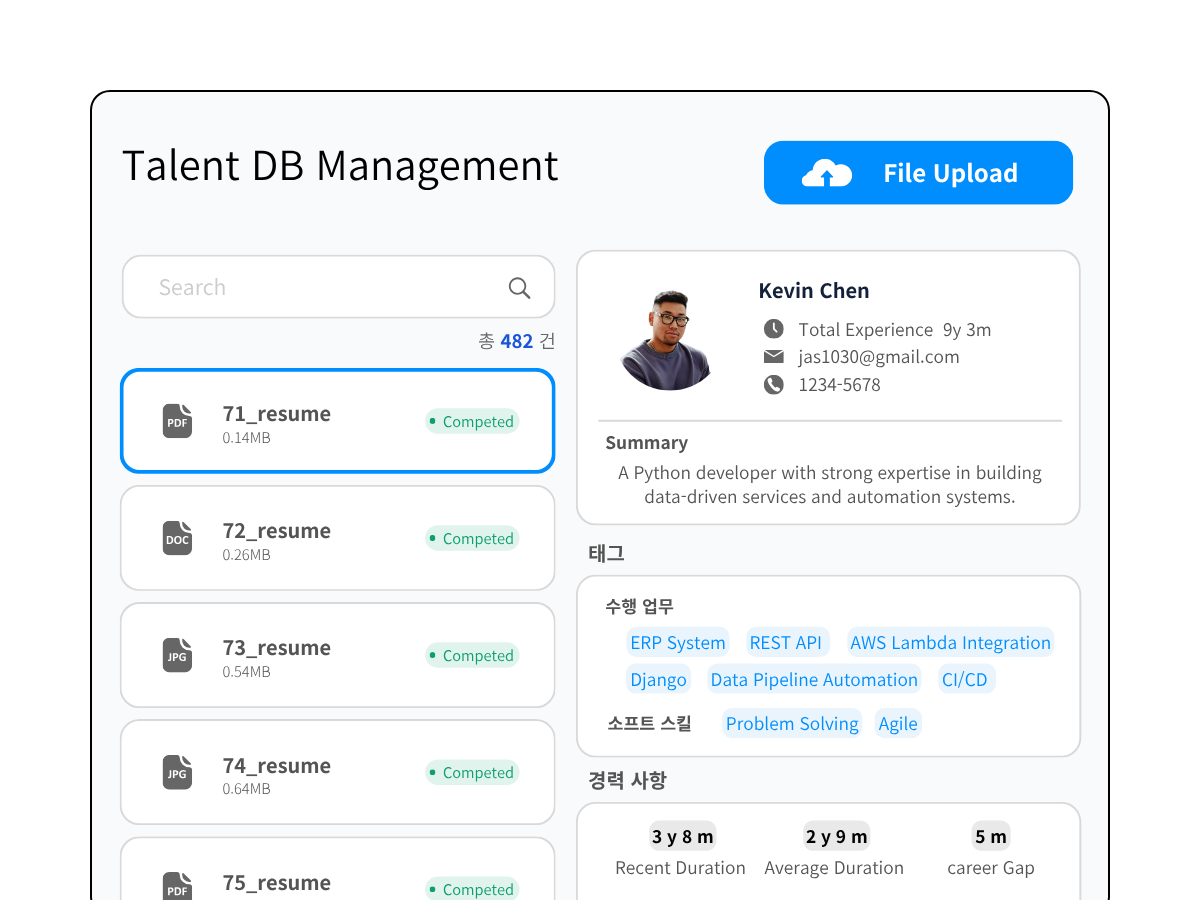Click the phone icon next to 1234-5678

[773, 384]
